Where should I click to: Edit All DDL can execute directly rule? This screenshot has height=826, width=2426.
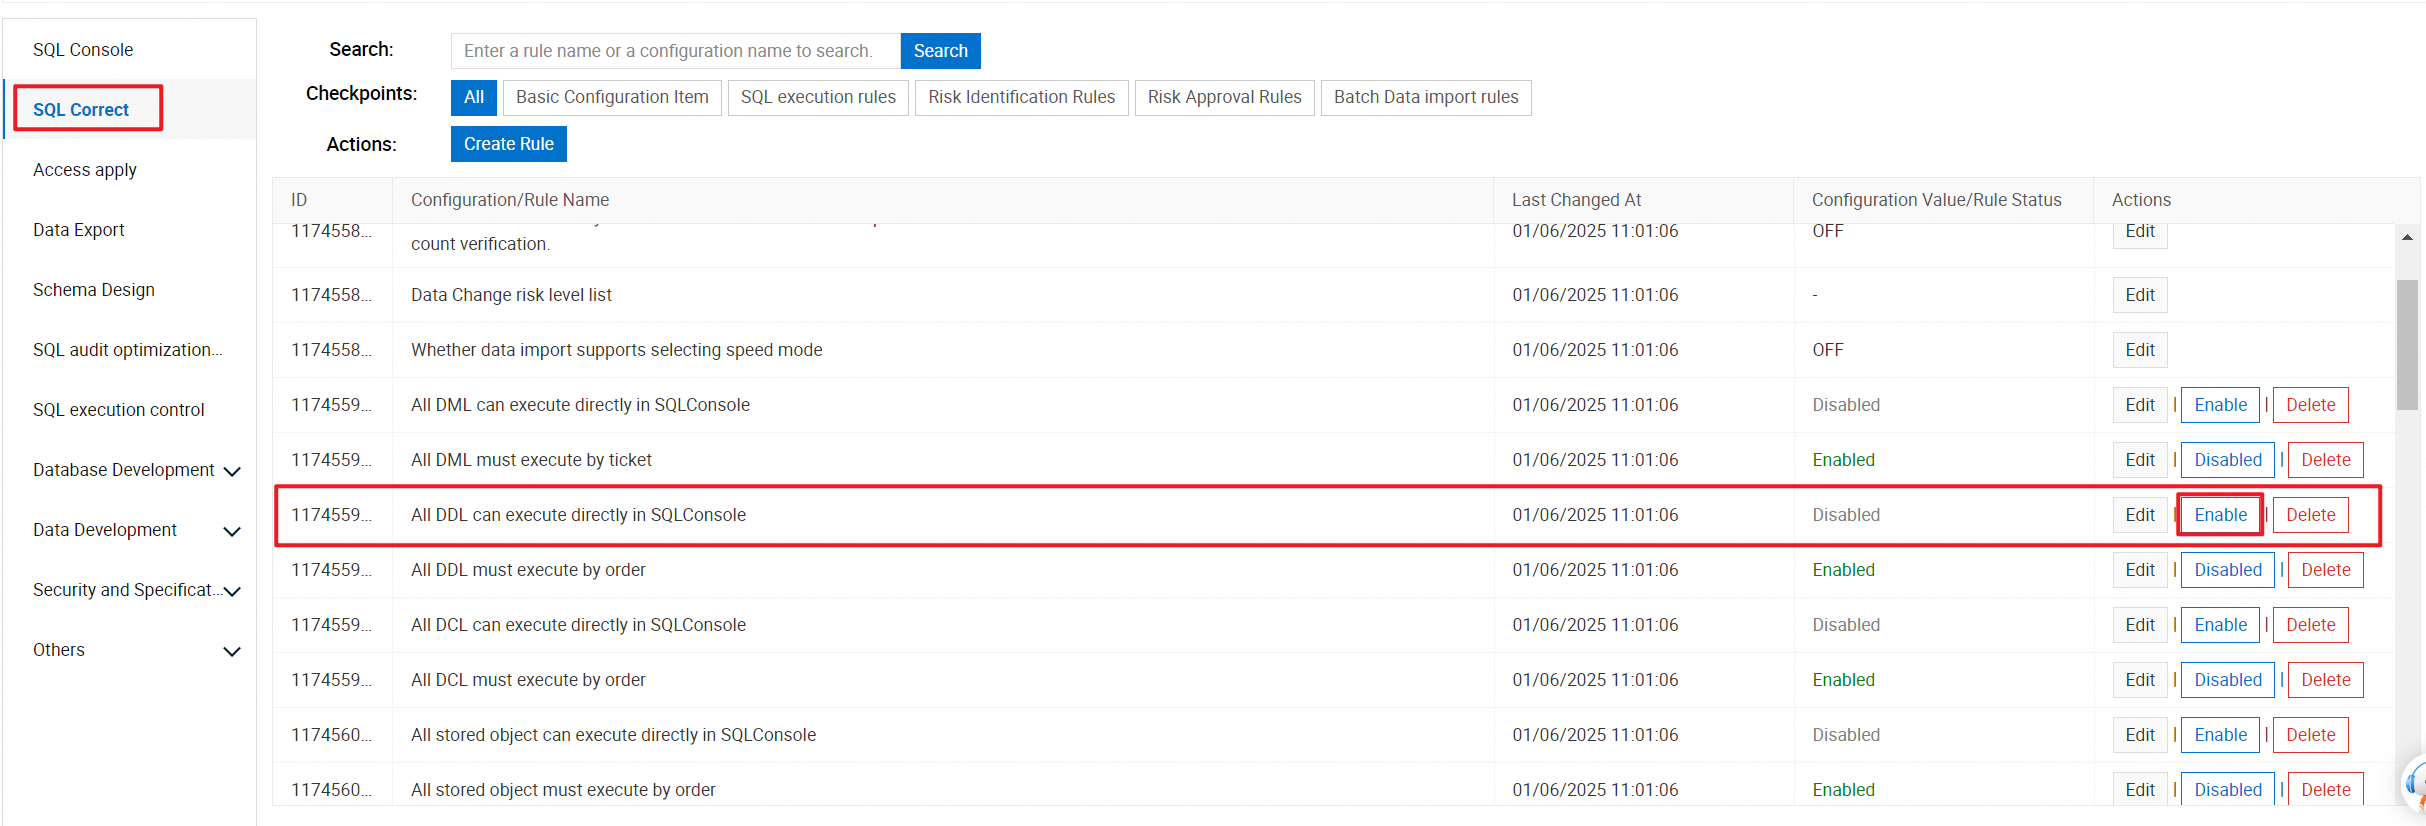pos(2140,515)
